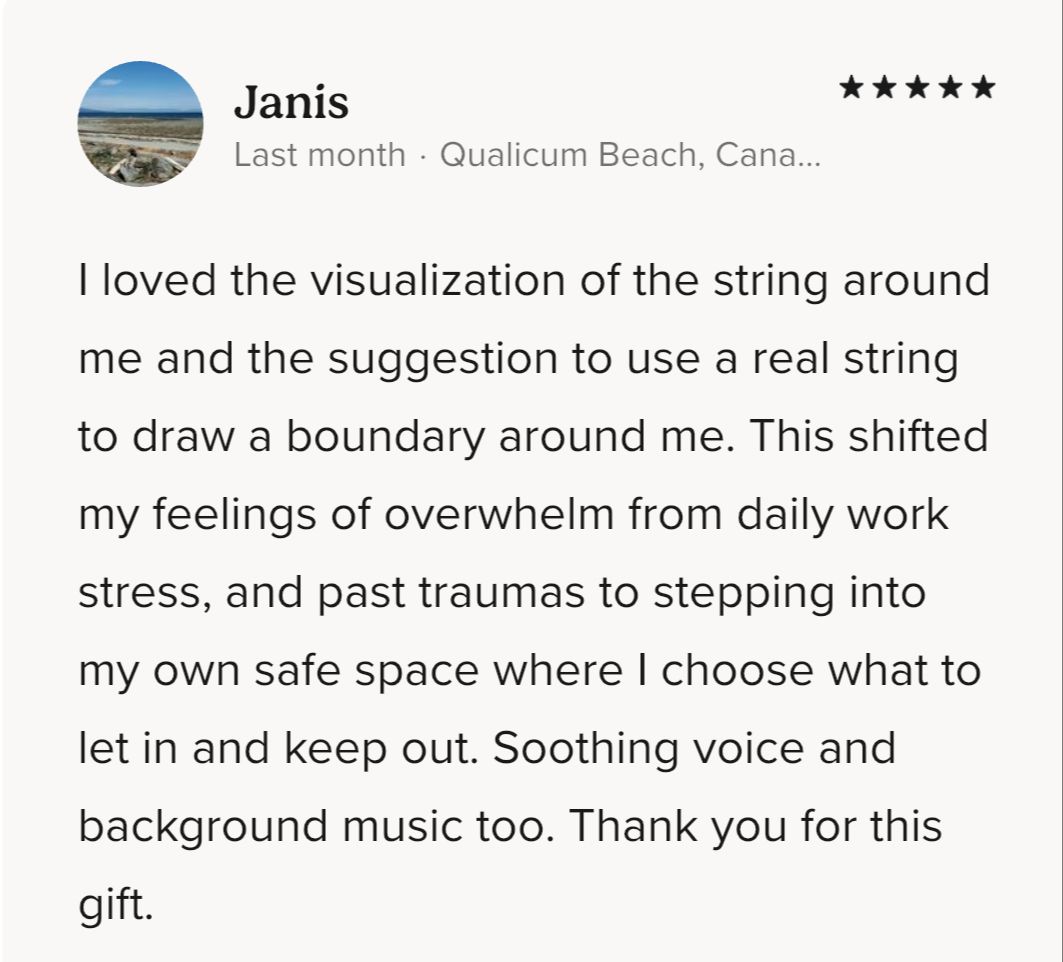Select the fourth rating star
This screenshot has width=1063, height=962.
pyautogui.click(x=950, y=87)
